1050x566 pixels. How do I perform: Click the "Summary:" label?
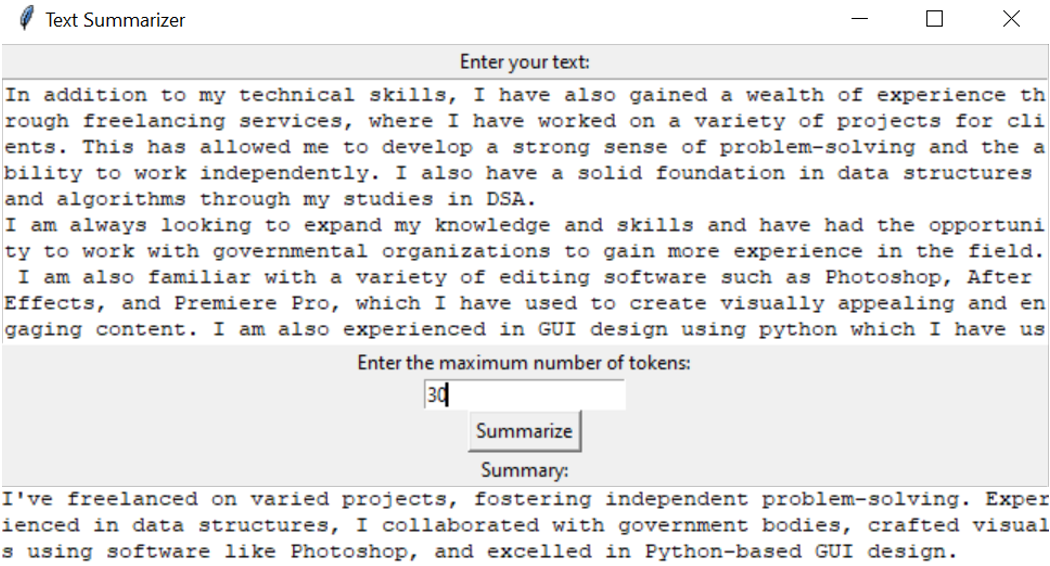[x=524, y=470]
